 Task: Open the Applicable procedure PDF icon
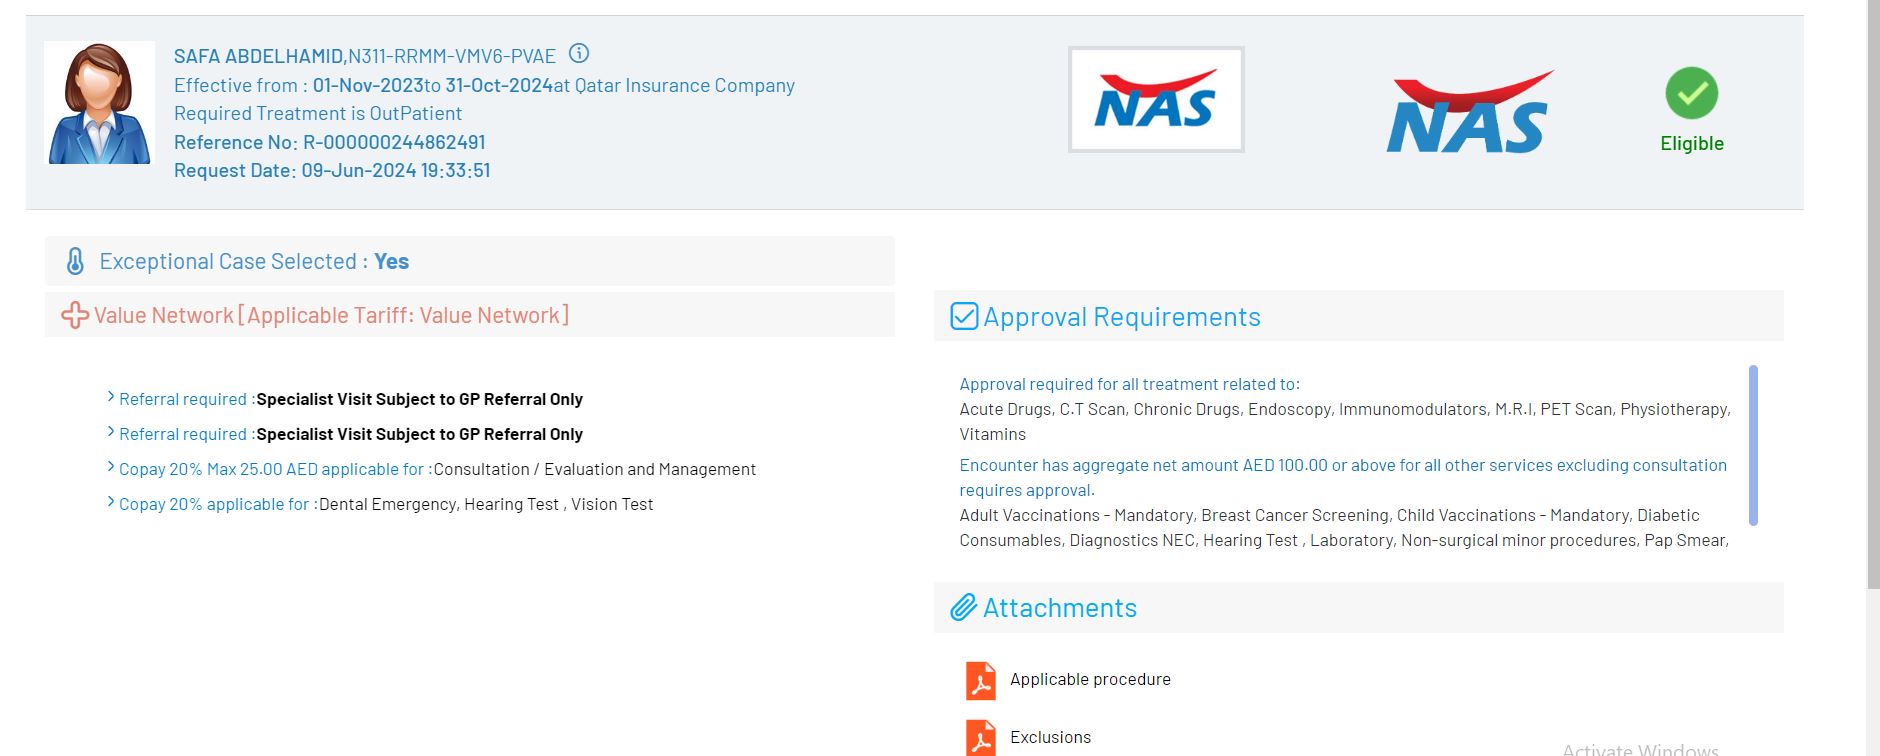tap(980, 680)
